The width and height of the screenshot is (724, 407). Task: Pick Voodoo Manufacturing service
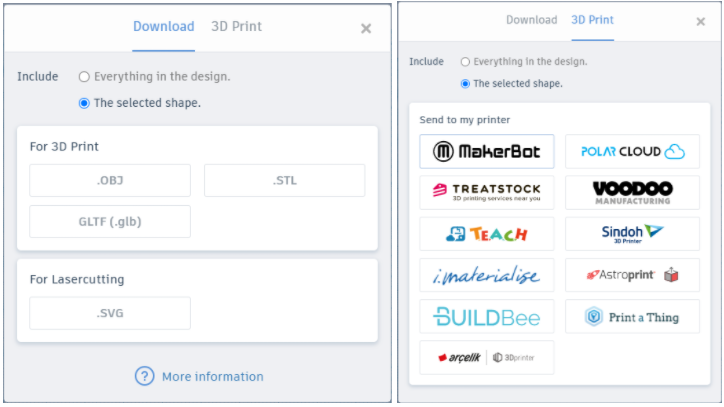[632, 193]
